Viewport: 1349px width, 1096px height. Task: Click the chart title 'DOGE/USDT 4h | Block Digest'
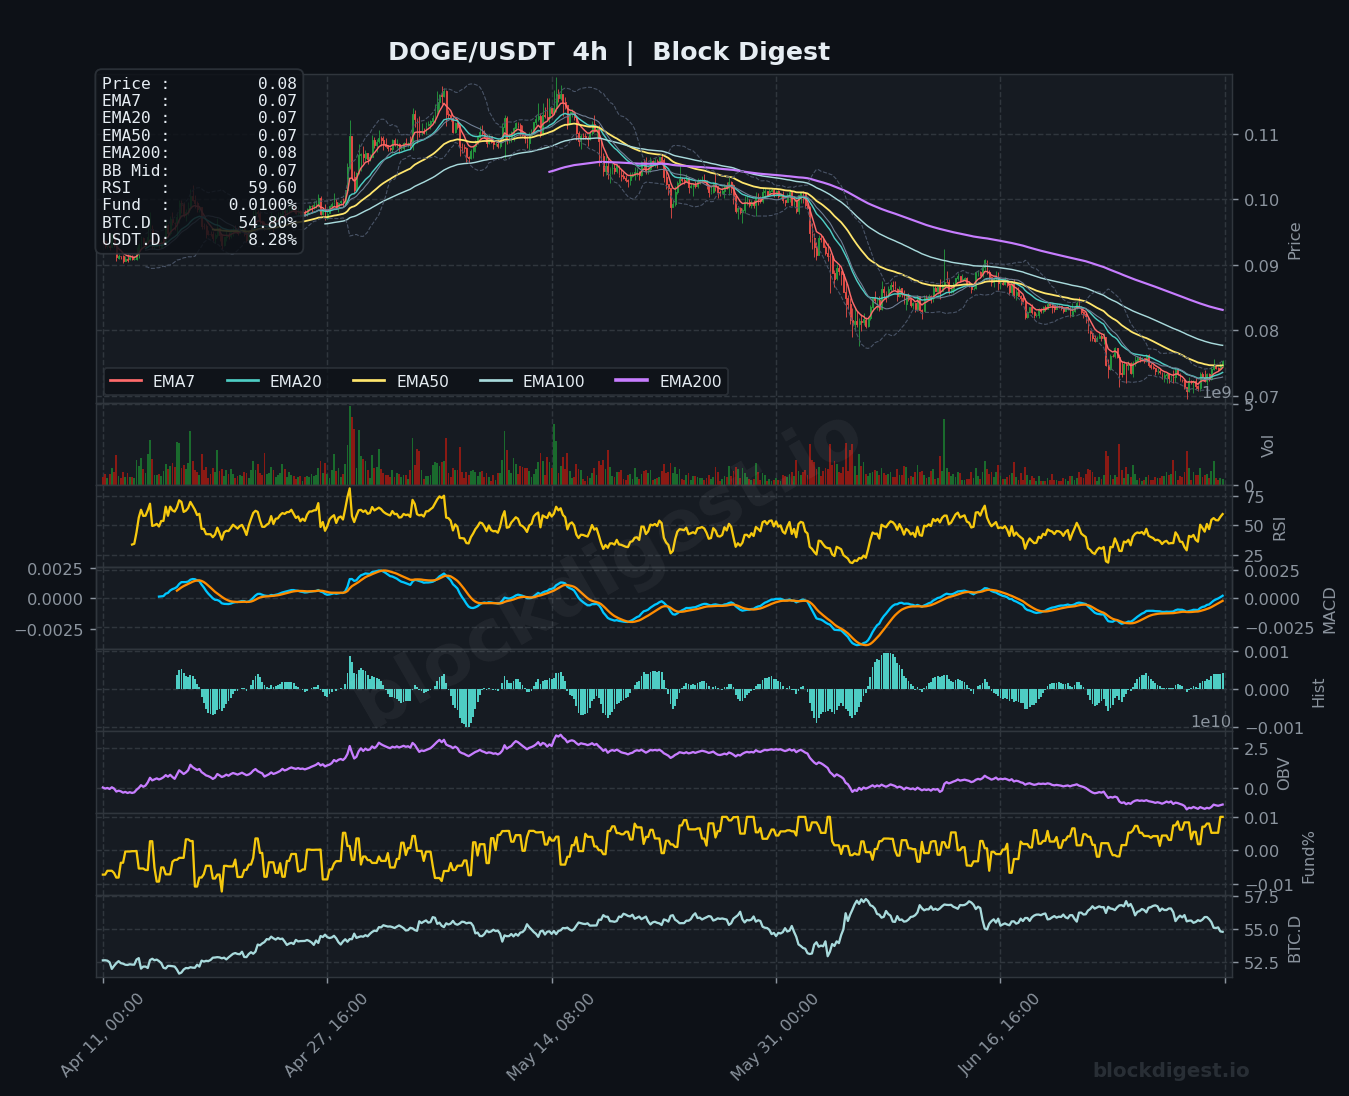coord(608,52)
